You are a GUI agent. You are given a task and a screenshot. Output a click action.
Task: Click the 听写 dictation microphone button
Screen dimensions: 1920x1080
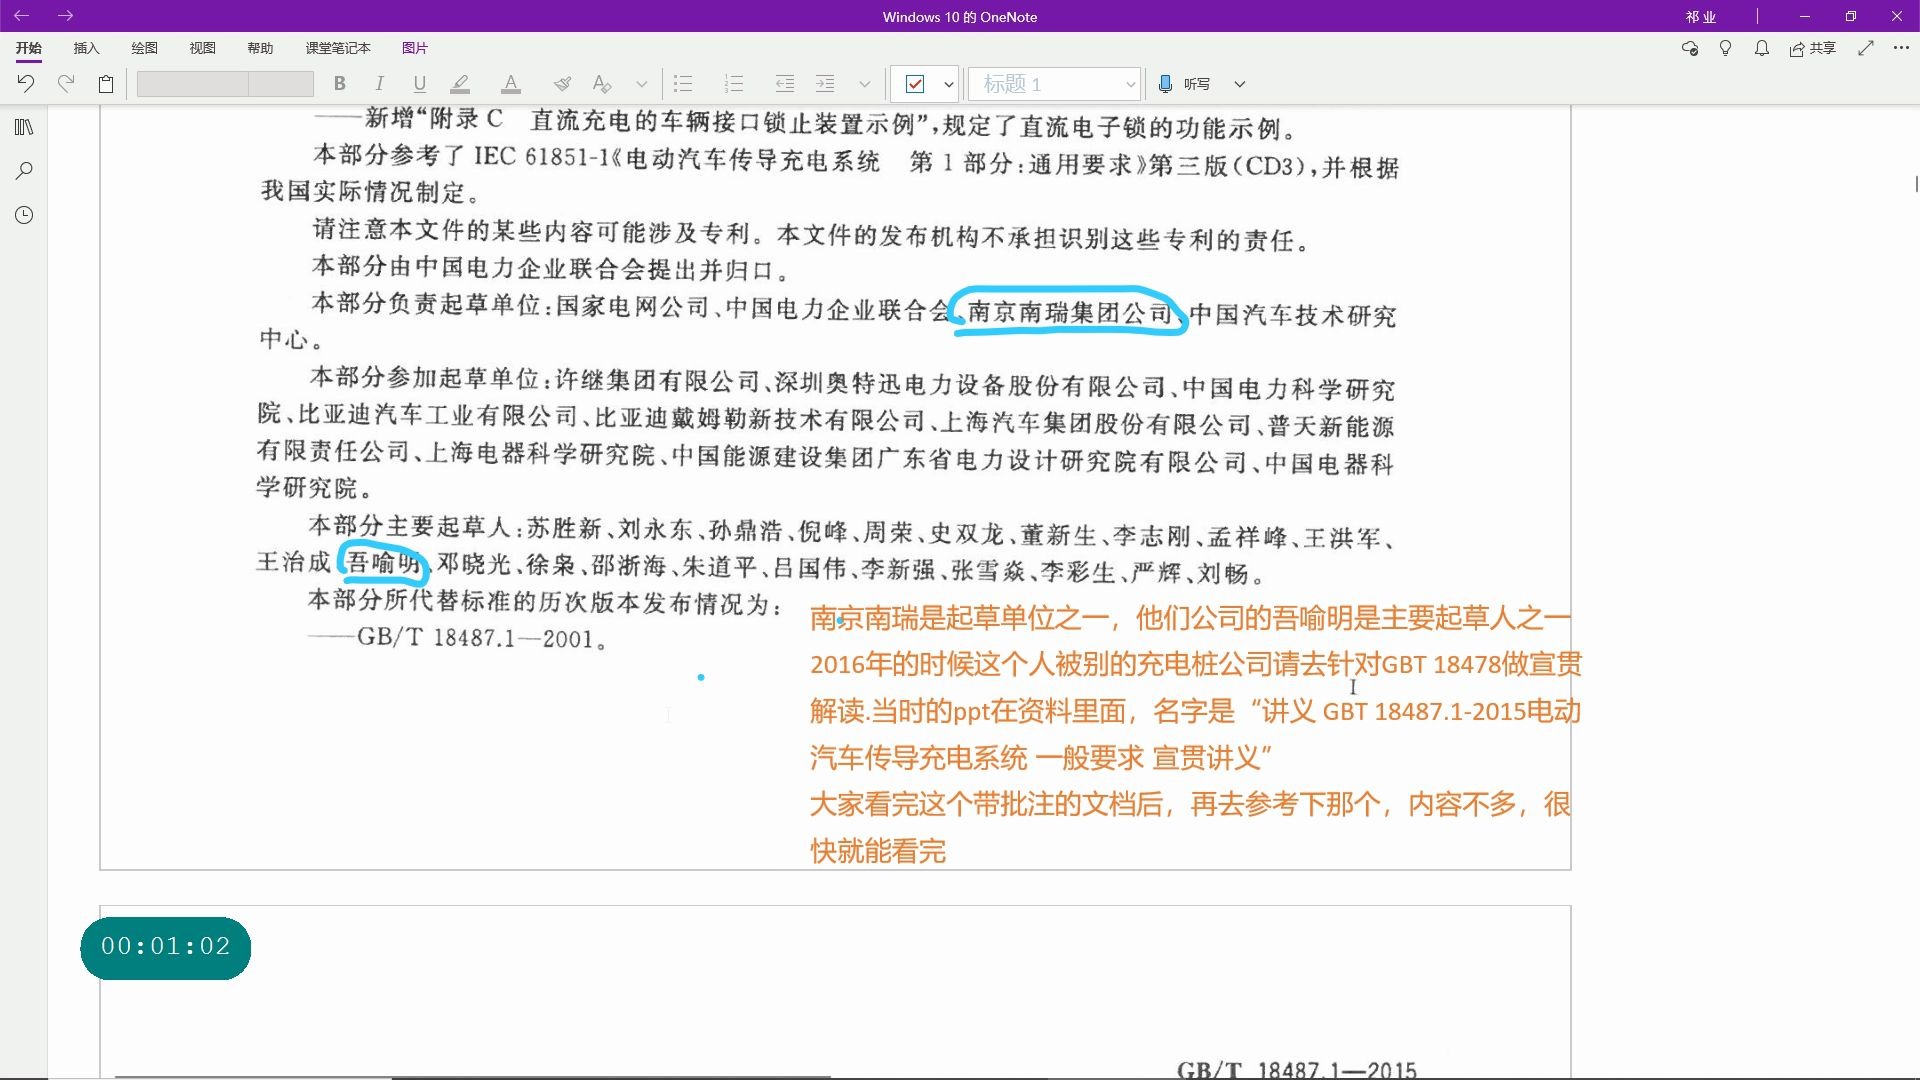pos(1184,84)
